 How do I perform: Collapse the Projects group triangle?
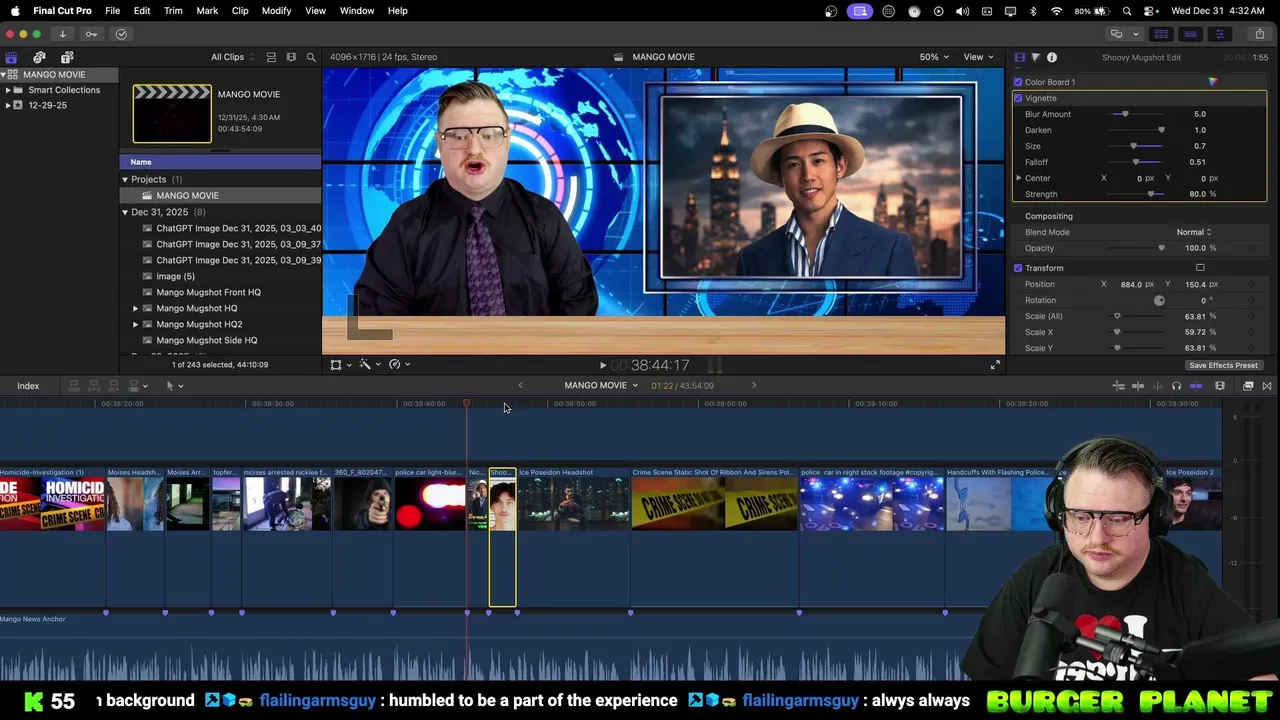pyautogui.click(x=125, y=180)
